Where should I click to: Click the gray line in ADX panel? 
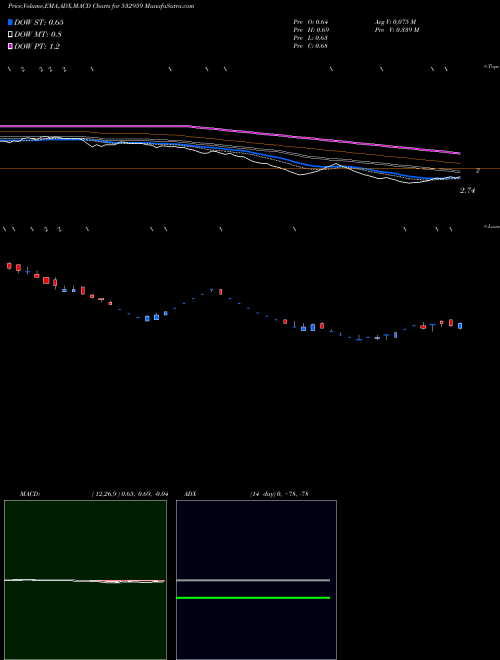click(253, 580)
